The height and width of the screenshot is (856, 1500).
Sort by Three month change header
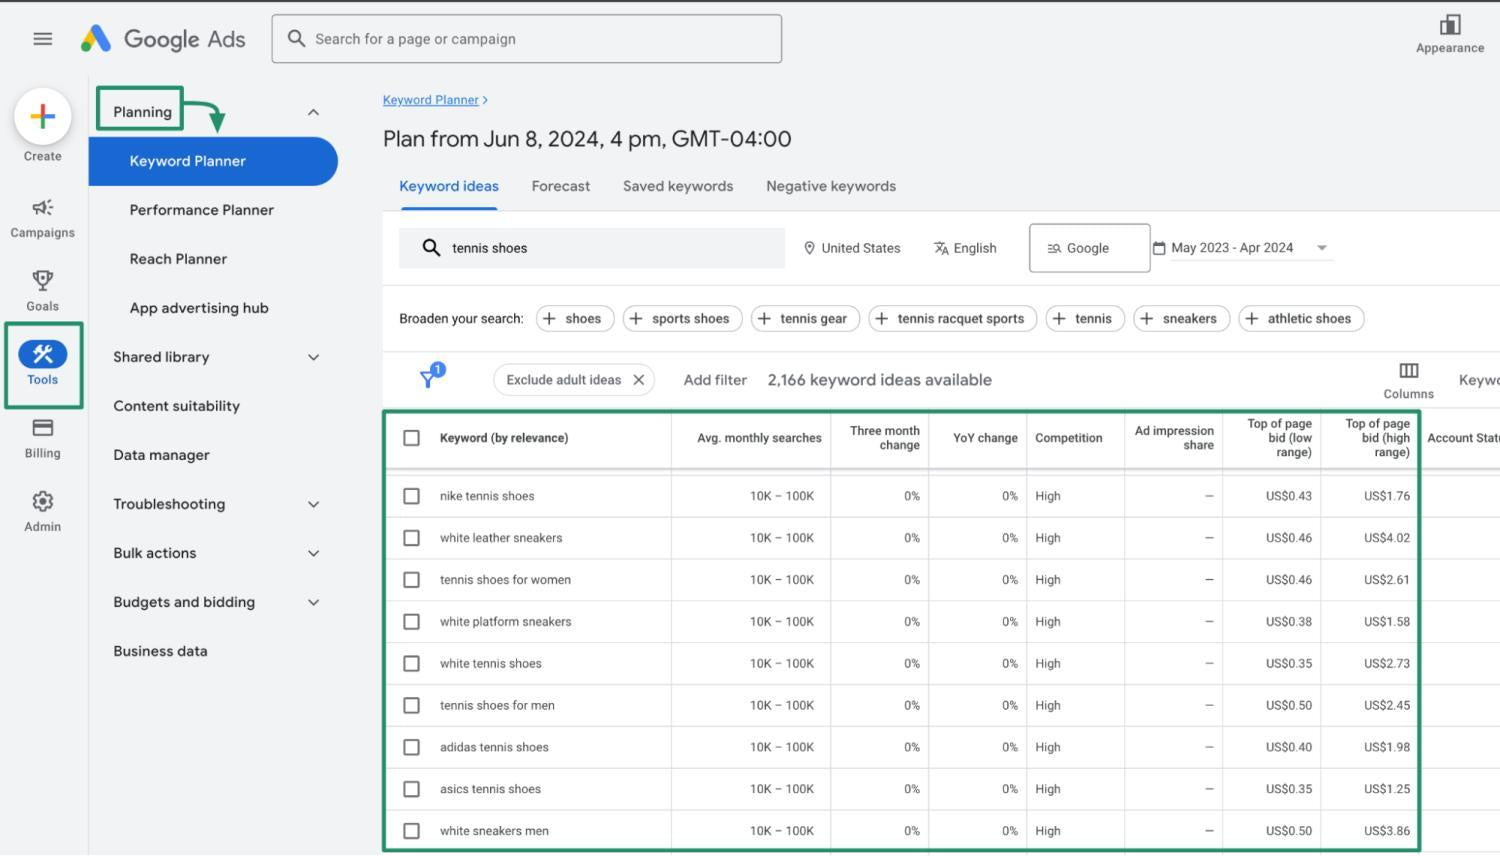(x=885, y=438)
